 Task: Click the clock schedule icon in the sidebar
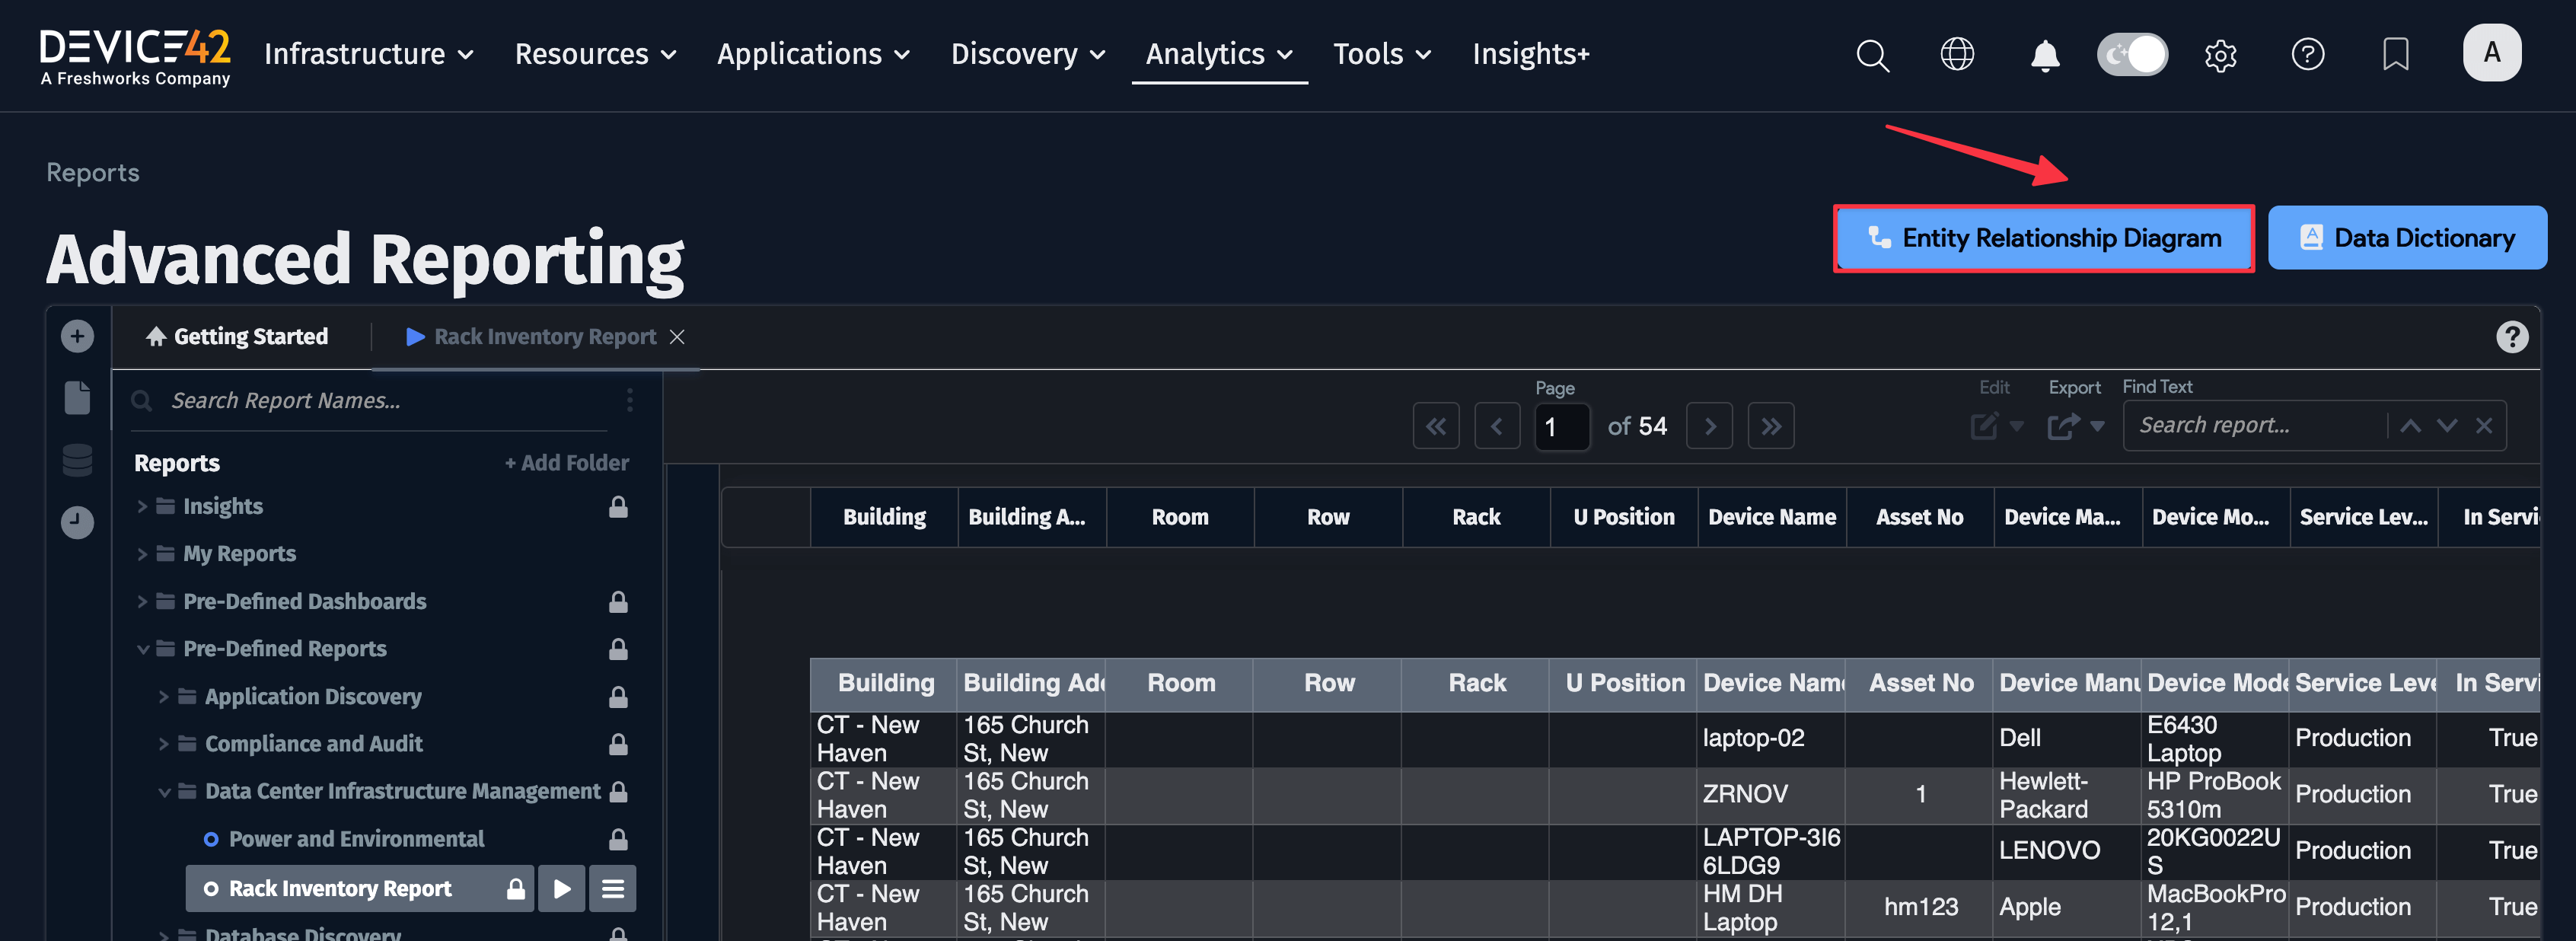(x=77, y=522)
